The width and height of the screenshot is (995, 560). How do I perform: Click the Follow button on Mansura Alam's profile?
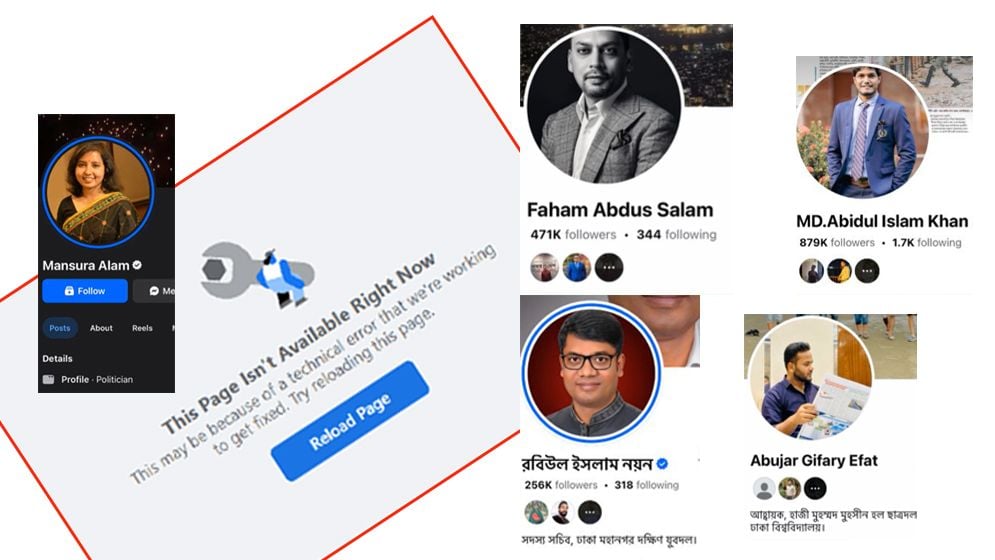tap(85, 291)
